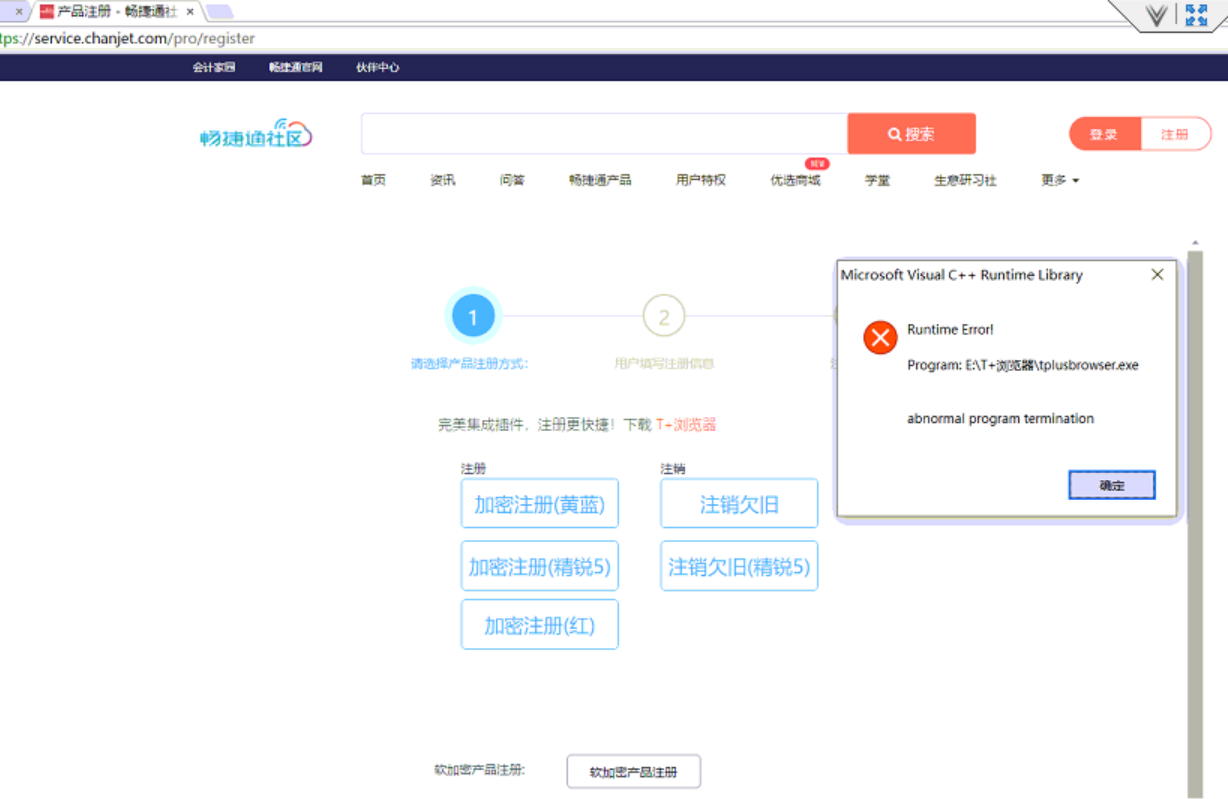Click the 登录 login button
1228x799 pixels.
pos(1104,134)
